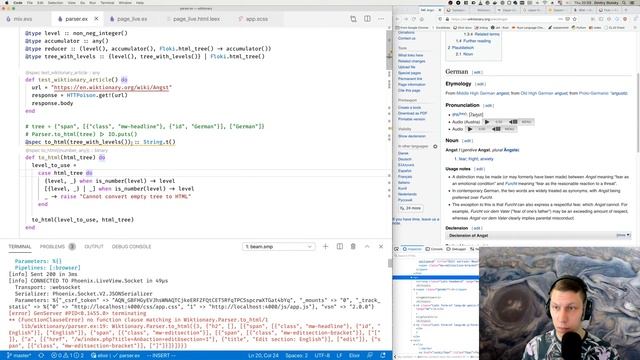Image resolution: width=640 pixels, height=360 pixels.
Task: Click the plural Ängste link
Action: point(511,150)
